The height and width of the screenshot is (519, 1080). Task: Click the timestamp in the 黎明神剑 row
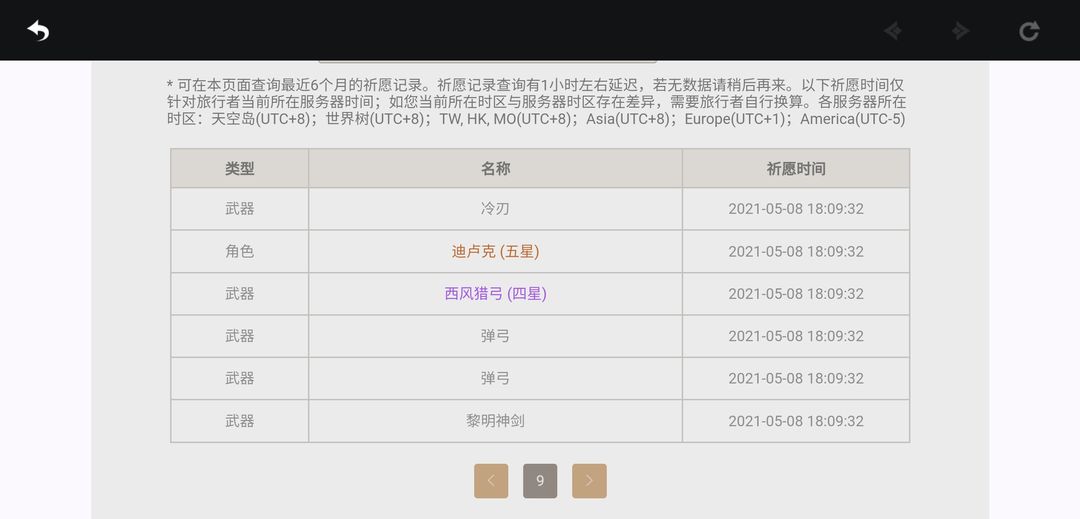tap(796, 421)
